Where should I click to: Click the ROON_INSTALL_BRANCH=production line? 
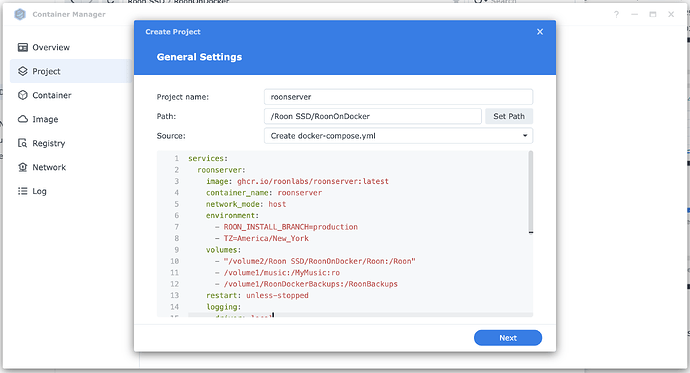(286, 227)
